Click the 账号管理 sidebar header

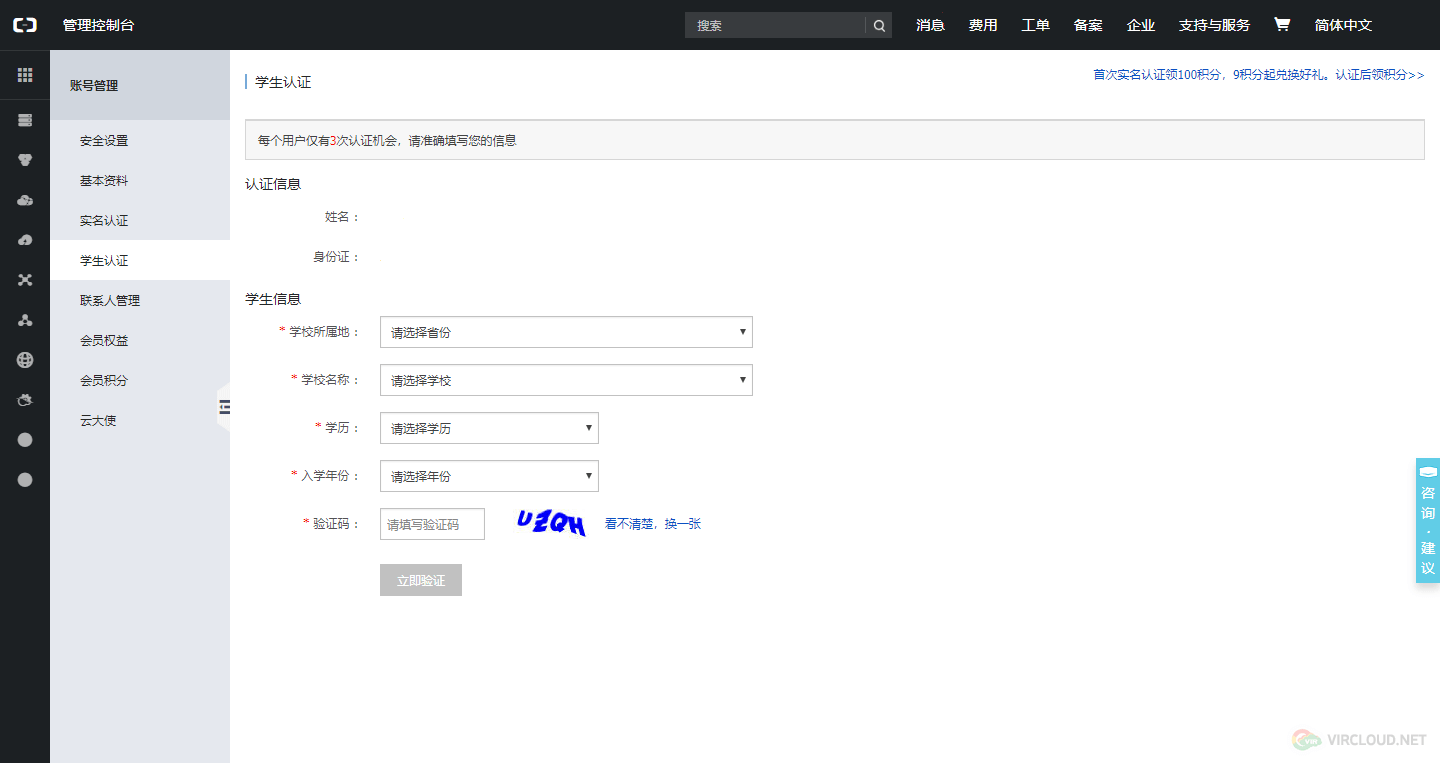point(140,85)
